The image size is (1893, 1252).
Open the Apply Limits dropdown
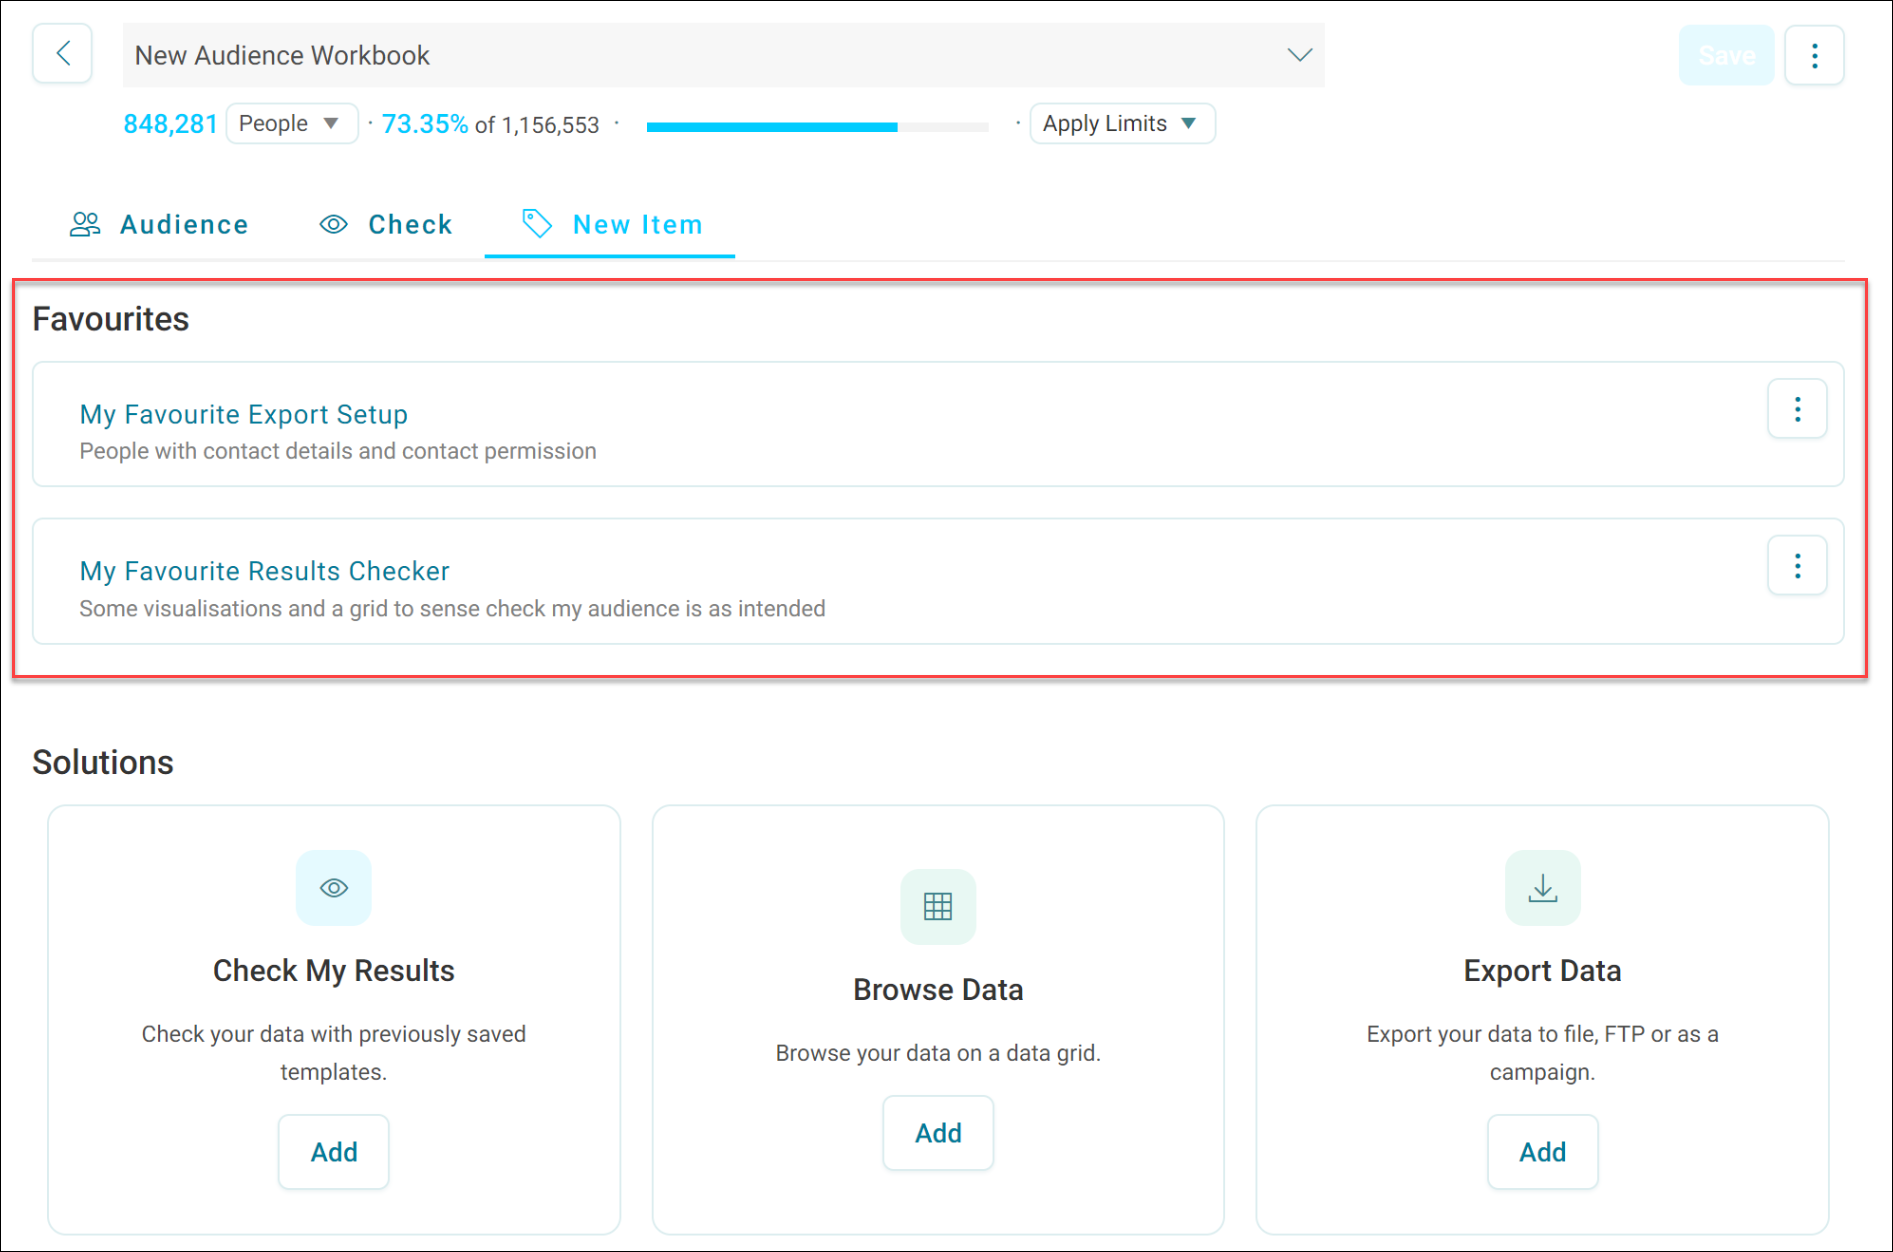(1122, 124)
